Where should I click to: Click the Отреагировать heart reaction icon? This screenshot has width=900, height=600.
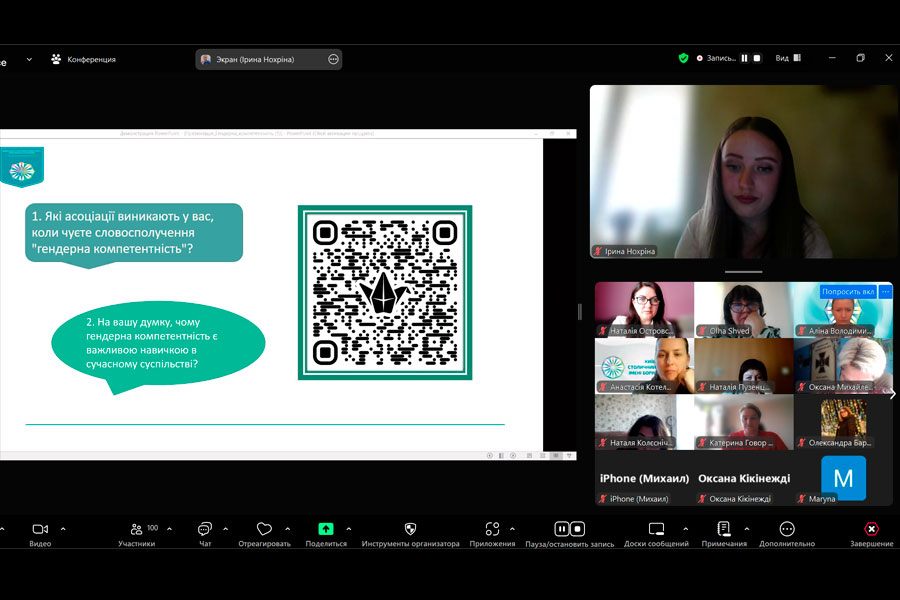coord(264,529)
